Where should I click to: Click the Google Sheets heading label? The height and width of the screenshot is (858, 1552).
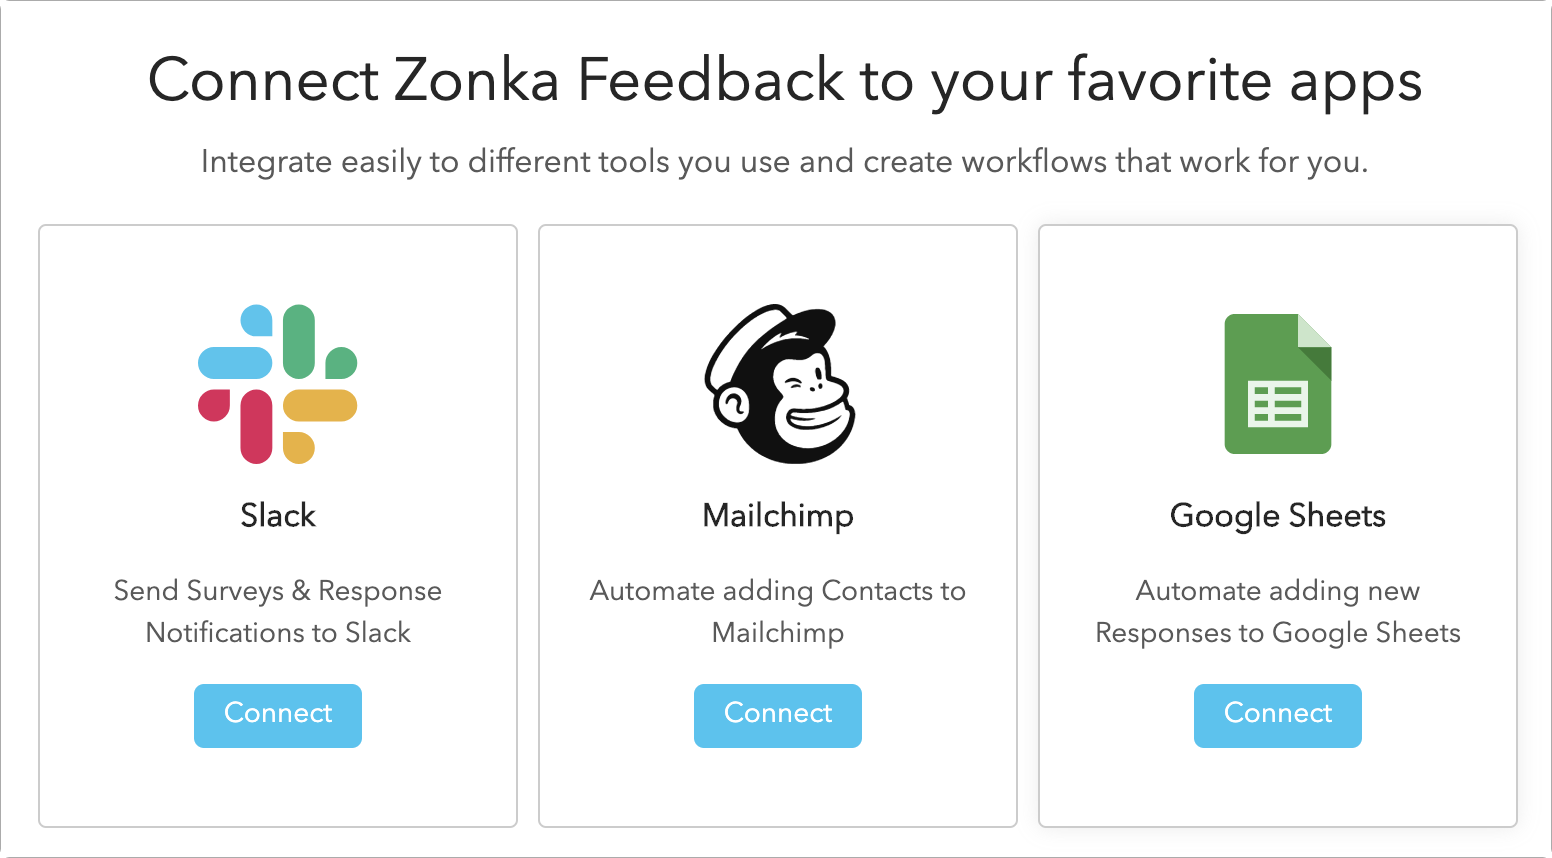[x=1277, y=516]
